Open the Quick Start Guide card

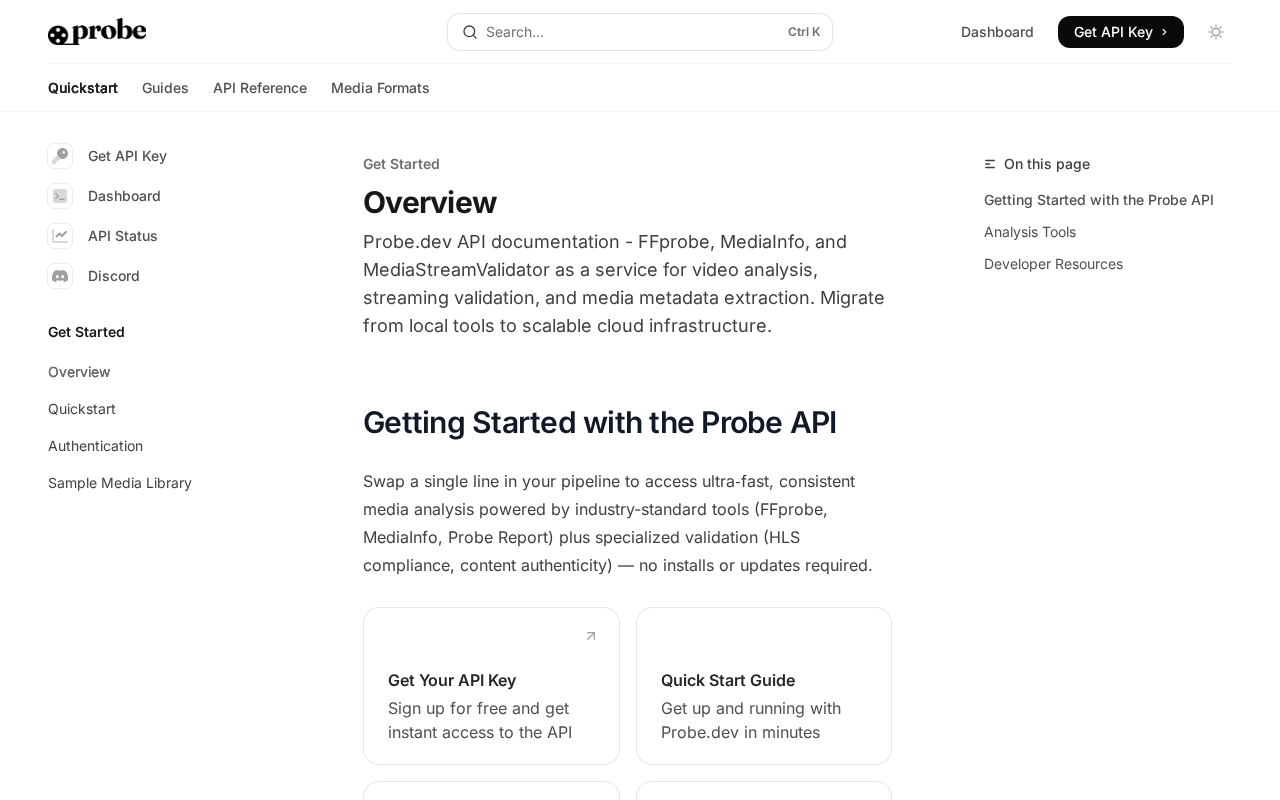pyautogui.click(x=764, y=686)
